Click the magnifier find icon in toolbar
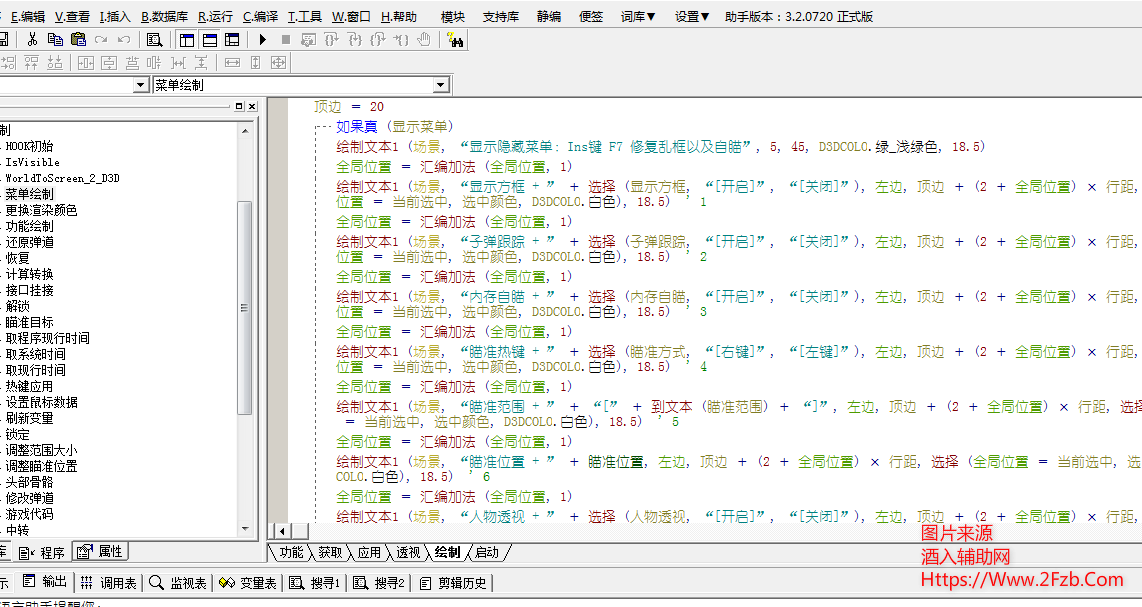This screenshot has height=607, width=1142. (154, 40)
